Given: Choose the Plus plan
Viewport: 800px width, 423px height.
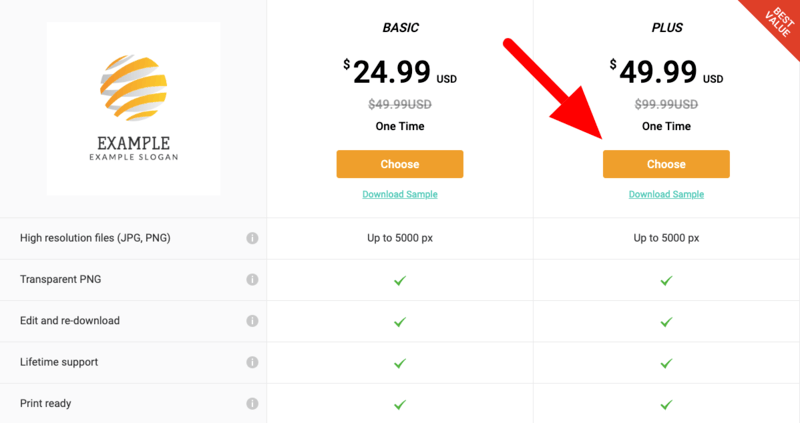Looking at the screenshot, I should tap(666, 164).
